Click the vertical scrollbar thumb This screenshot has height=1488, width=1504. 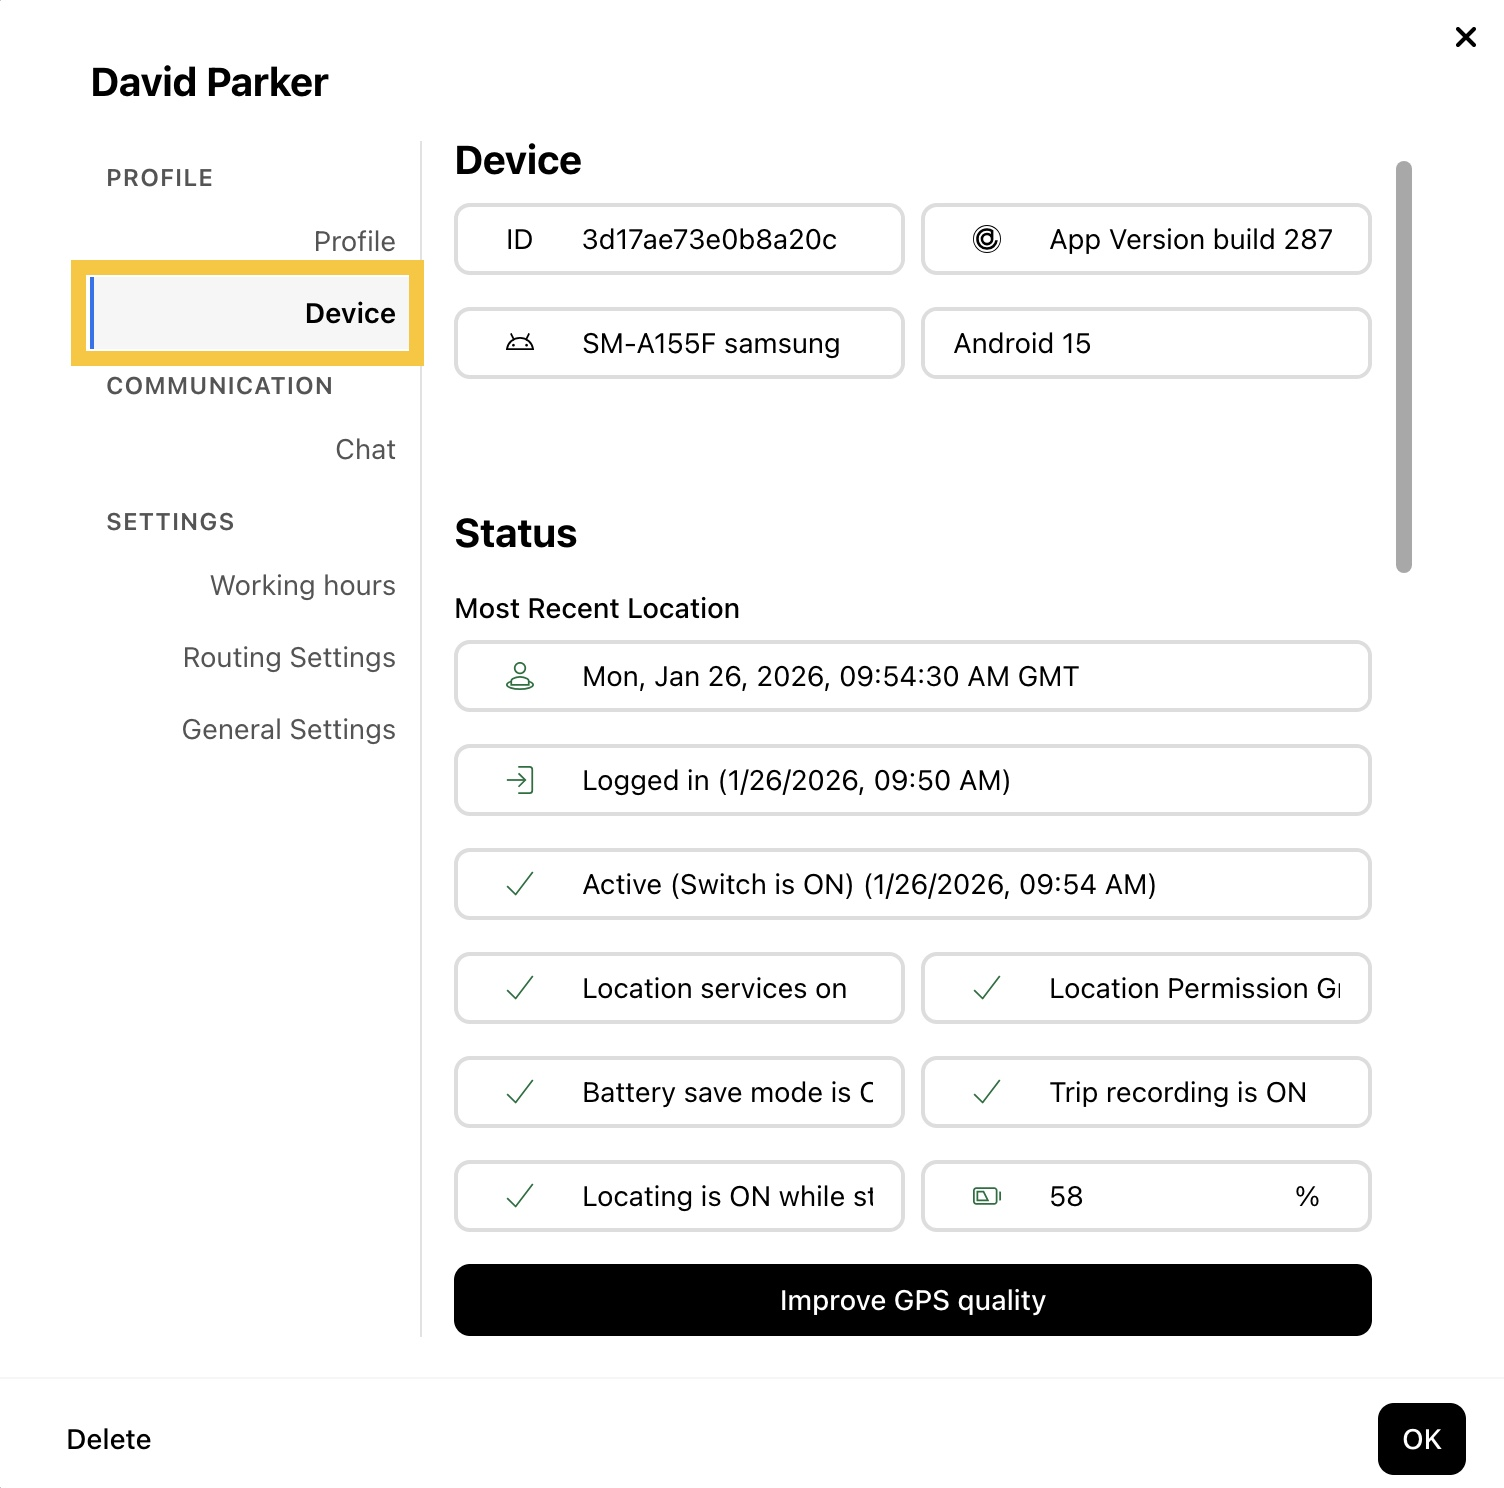1403,367
